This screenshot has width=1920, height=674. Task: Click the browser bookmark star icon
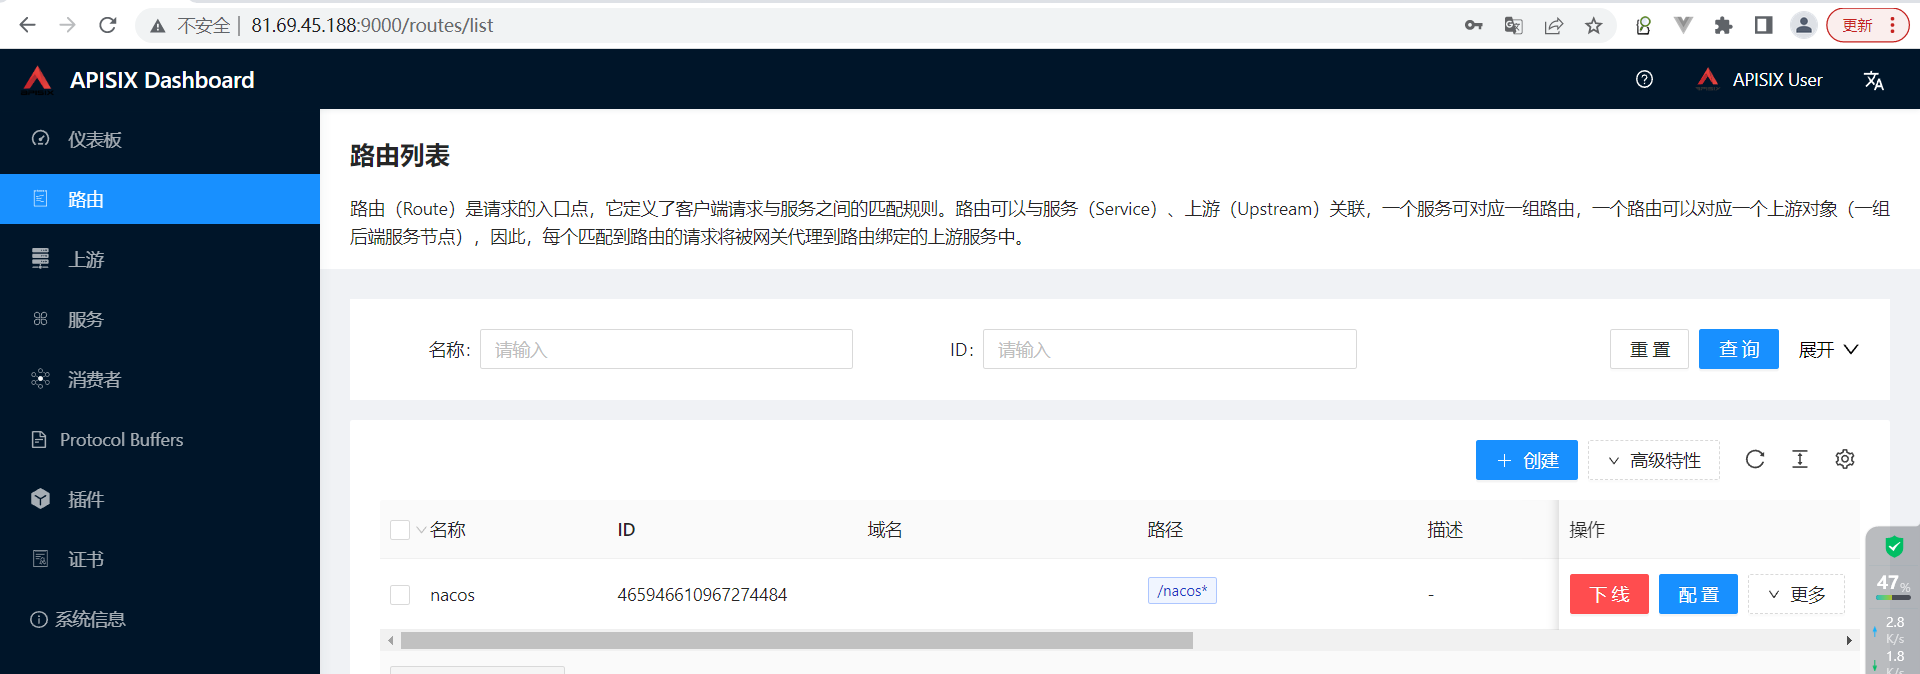point(1594,26)
